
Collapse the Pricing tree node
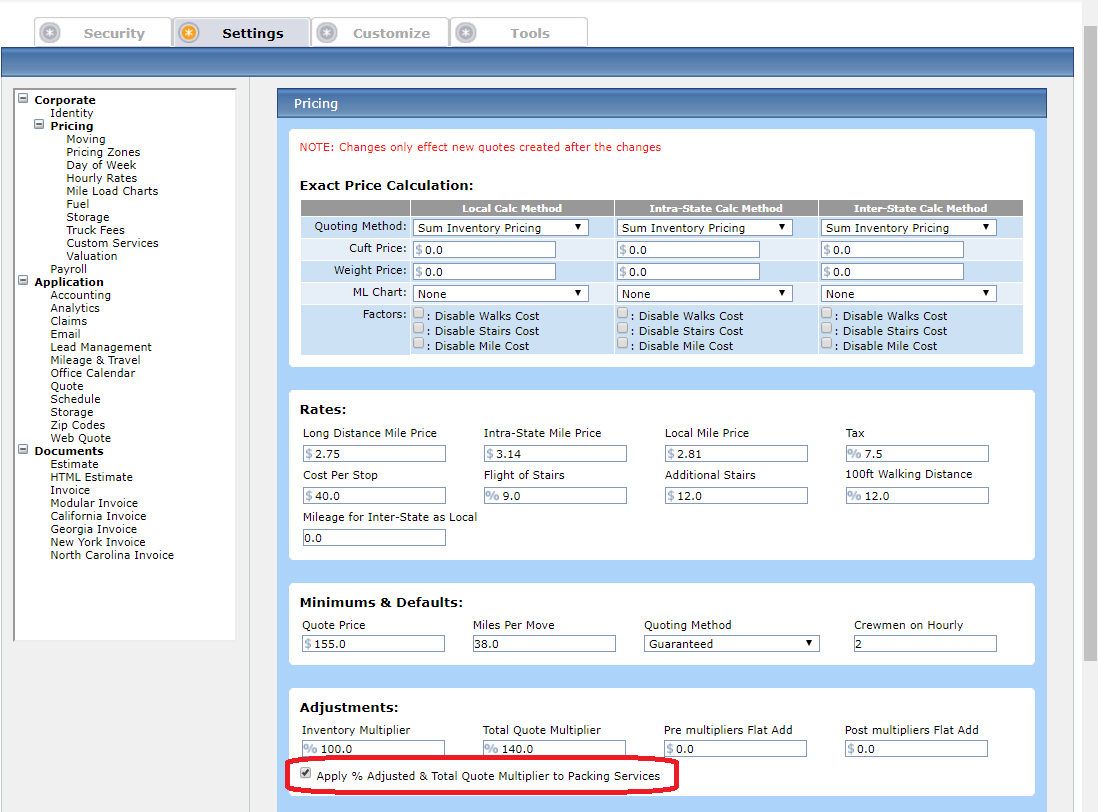[39, 125]
